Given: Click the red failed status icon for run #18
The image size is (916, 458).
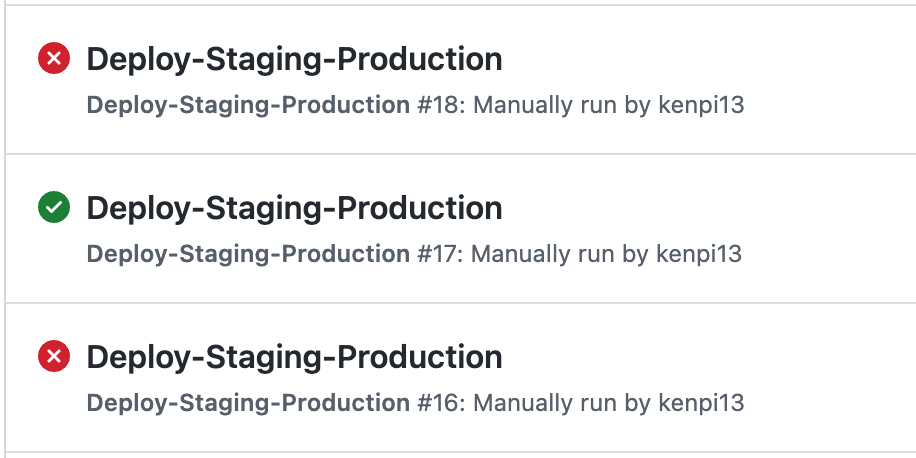Looking at the screenshot, I should (54, 58).
